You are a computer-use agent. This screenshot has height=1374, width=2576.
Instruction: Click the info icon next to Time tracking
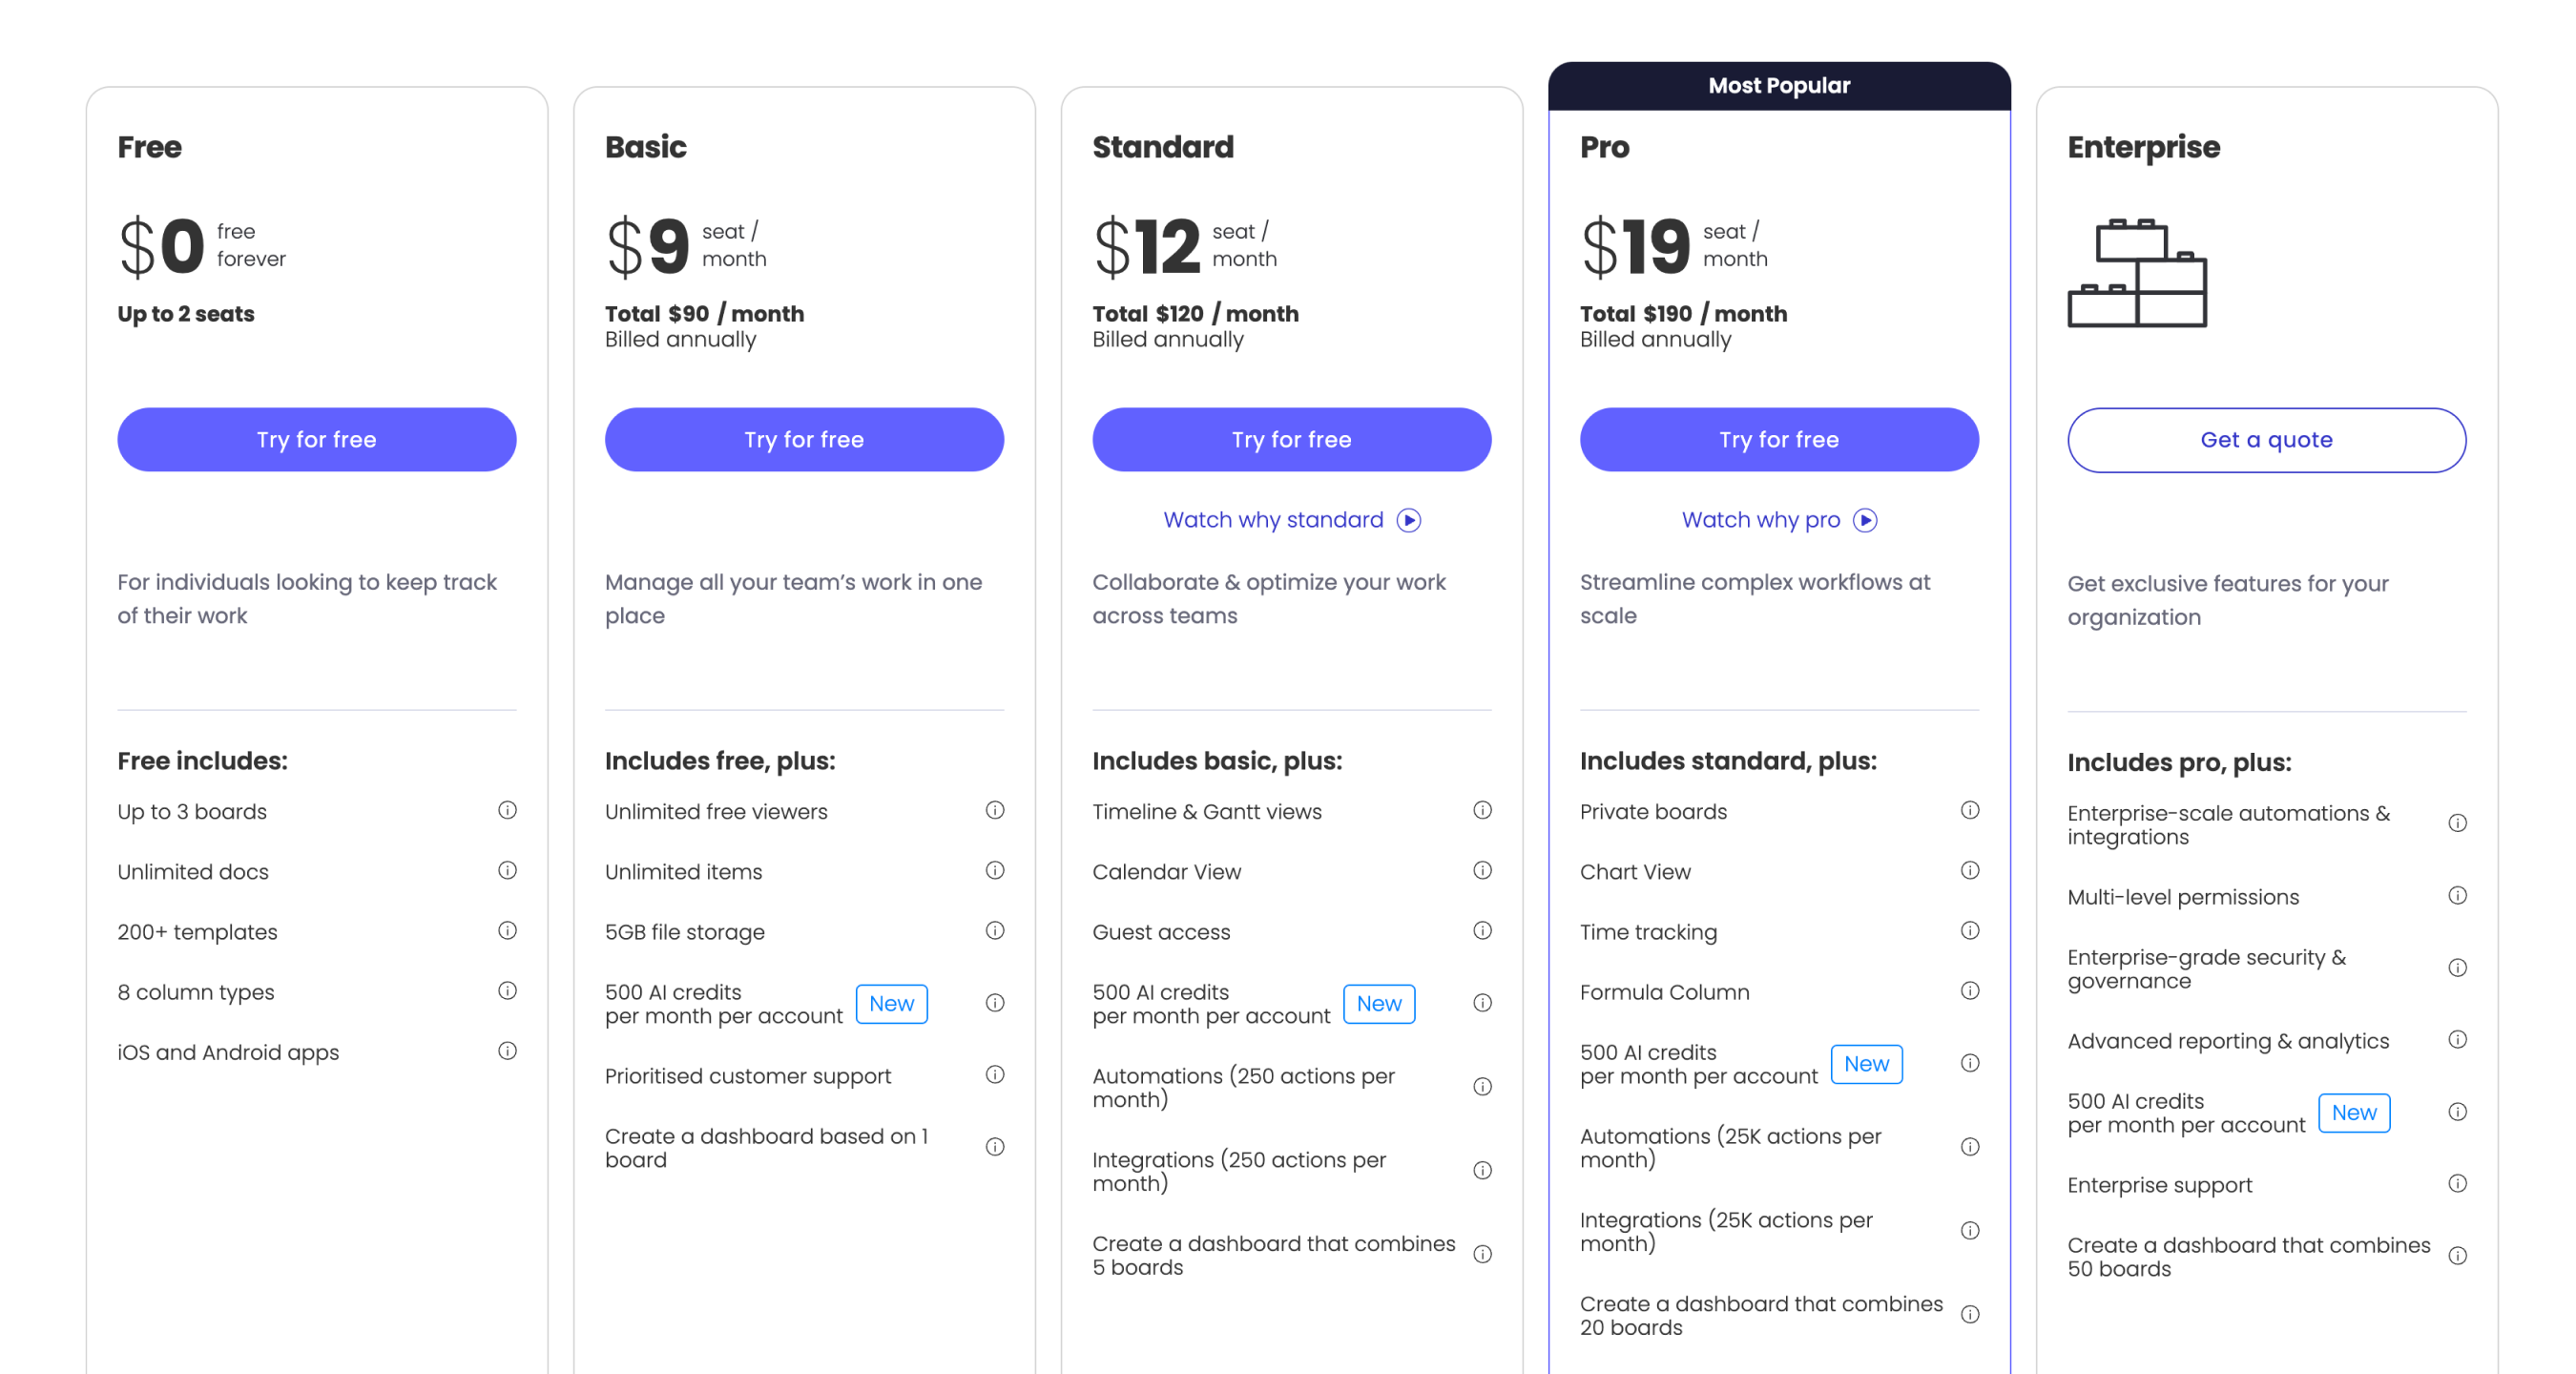click(x=1971, y=931)
